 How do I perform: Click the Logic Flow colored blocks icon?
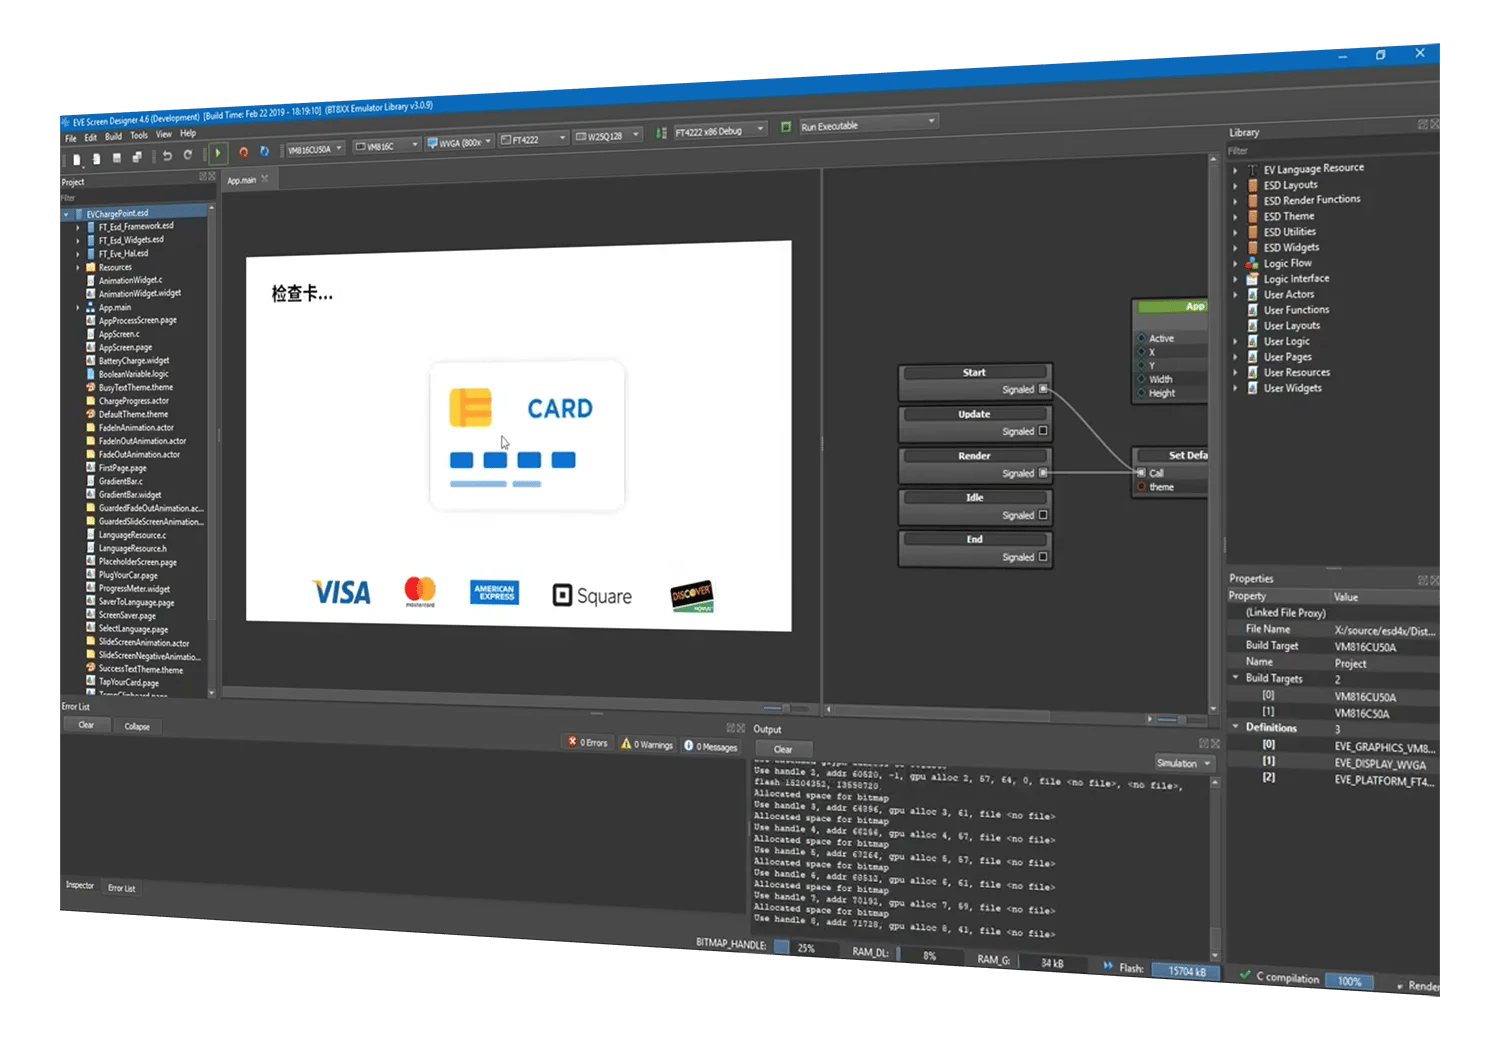[1252, 263]
